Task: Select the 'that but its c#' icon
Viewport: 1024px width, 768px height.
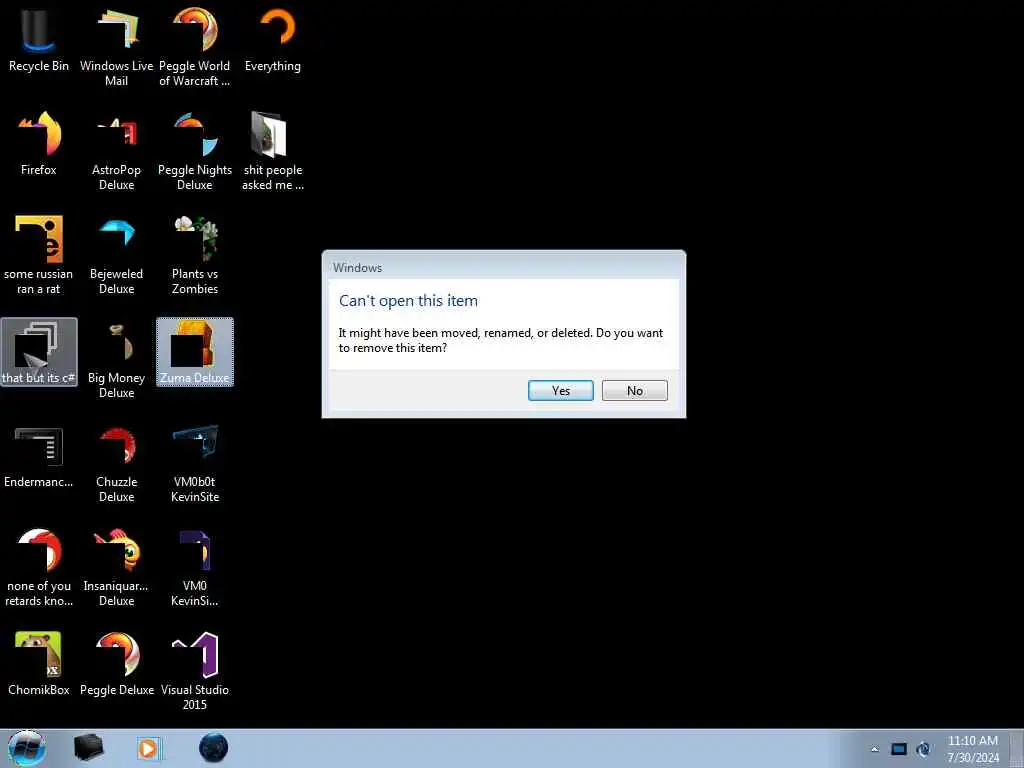Action: (x=39, y=351)
